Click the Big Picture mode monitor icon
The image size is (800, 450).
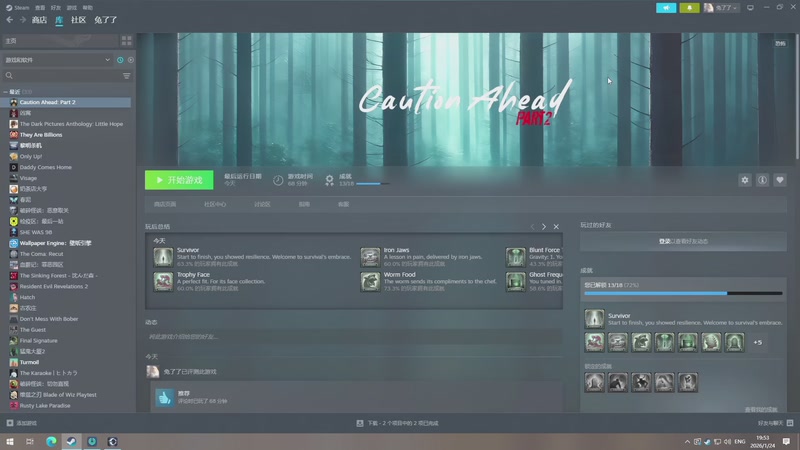click(750, 8)
